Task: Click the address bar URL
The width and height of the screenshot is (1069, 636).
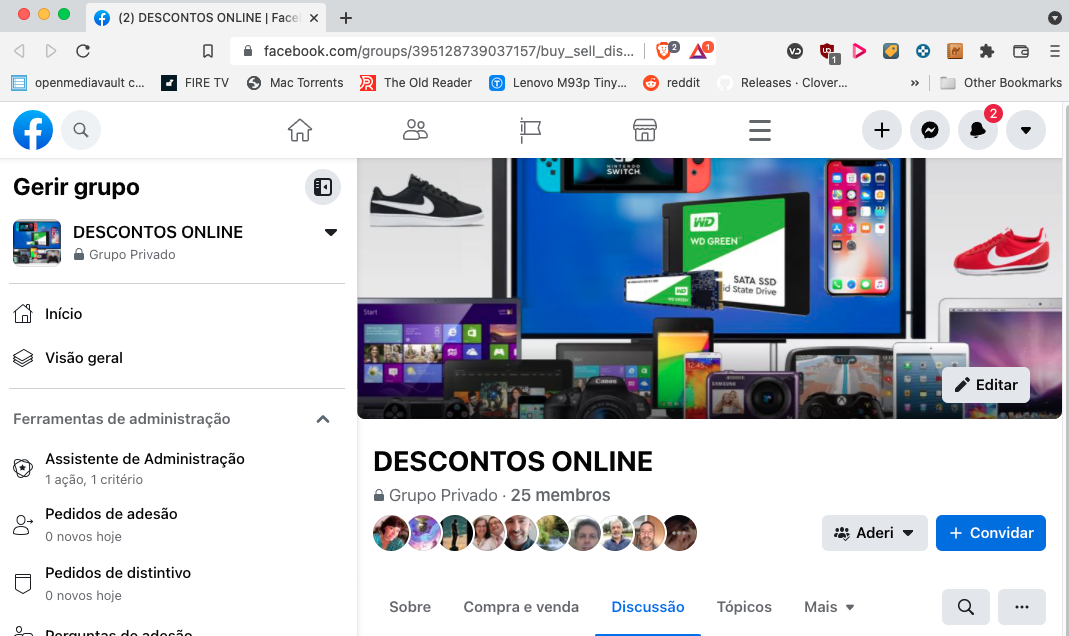Action: 449,51
